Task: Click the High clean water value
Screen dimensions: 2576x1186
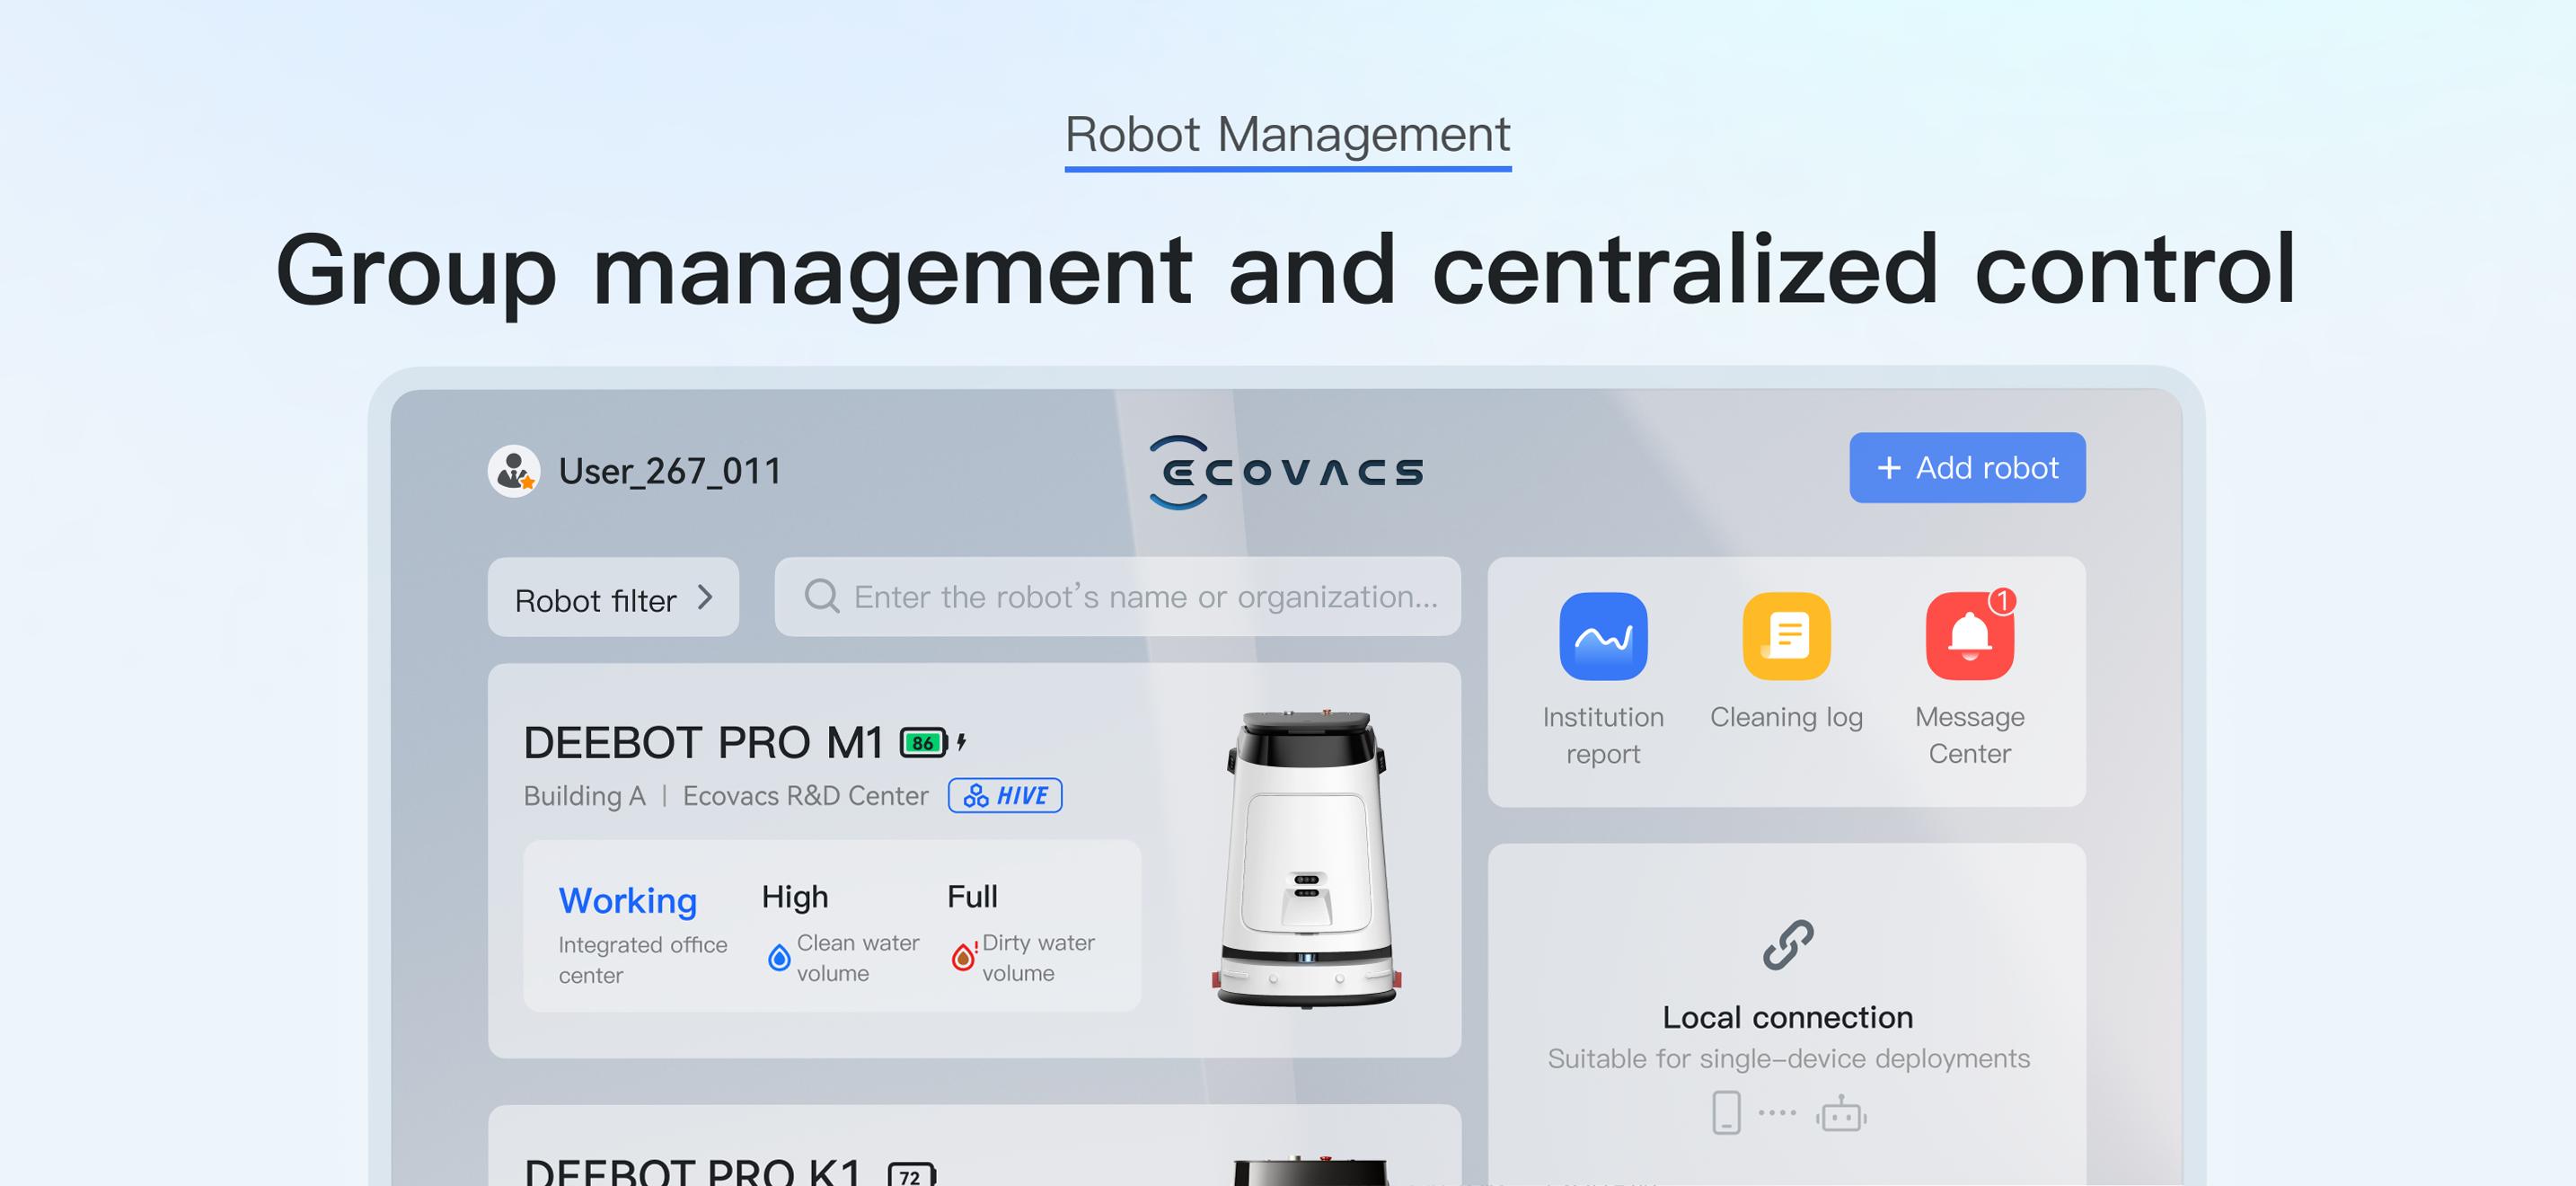Action: [794, 896]
